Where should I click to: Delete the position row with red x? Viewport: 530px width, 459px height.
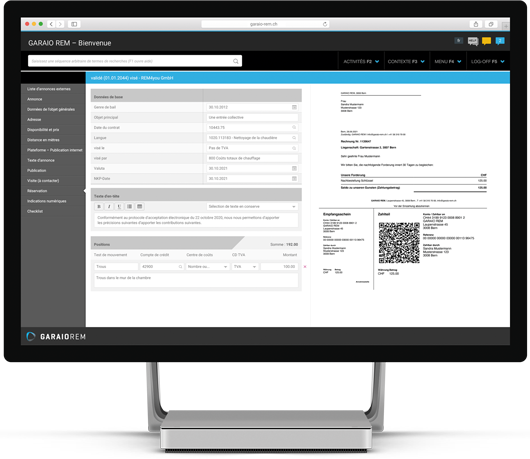click(x=305, y=267)
